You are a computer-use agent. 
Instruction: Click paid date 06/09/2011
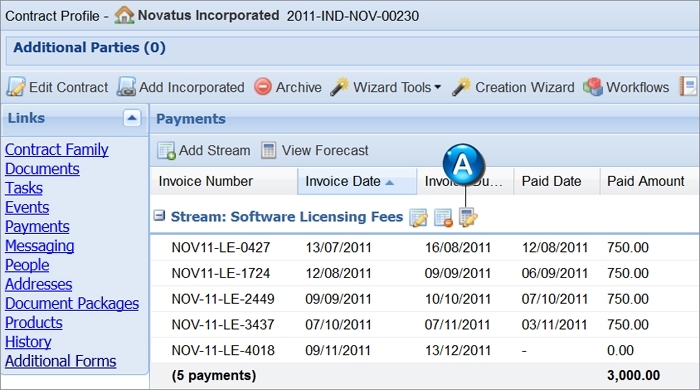tap(554, 273)
